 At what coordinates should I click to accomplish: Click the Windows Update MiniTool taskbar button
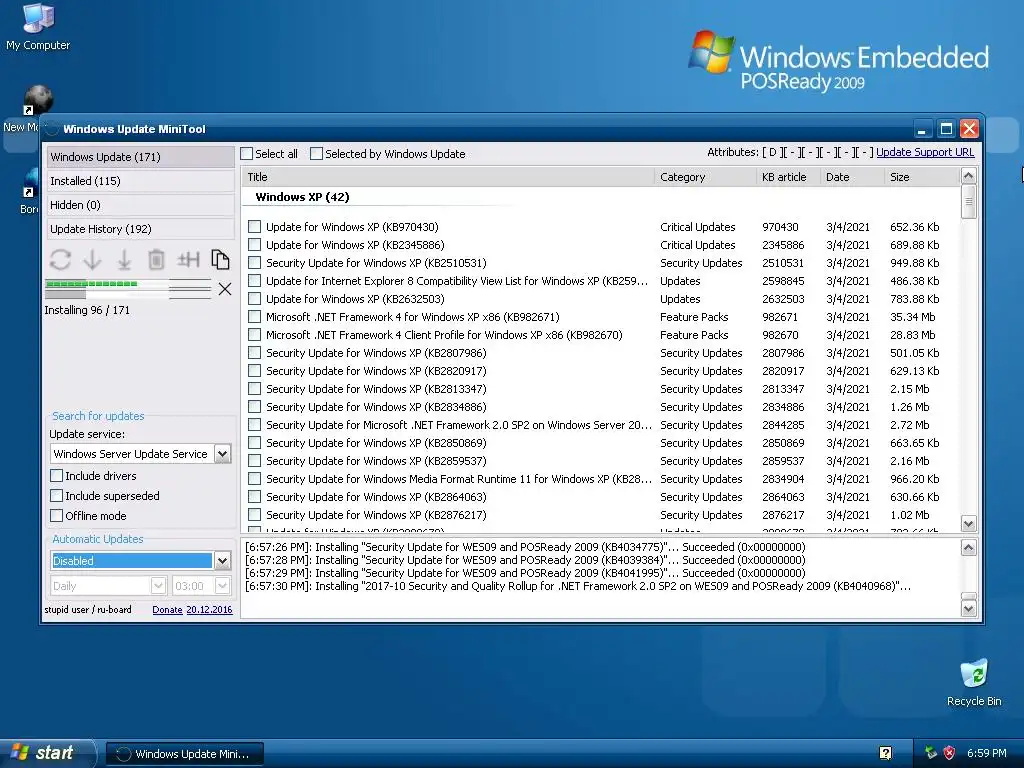point(185,754)
